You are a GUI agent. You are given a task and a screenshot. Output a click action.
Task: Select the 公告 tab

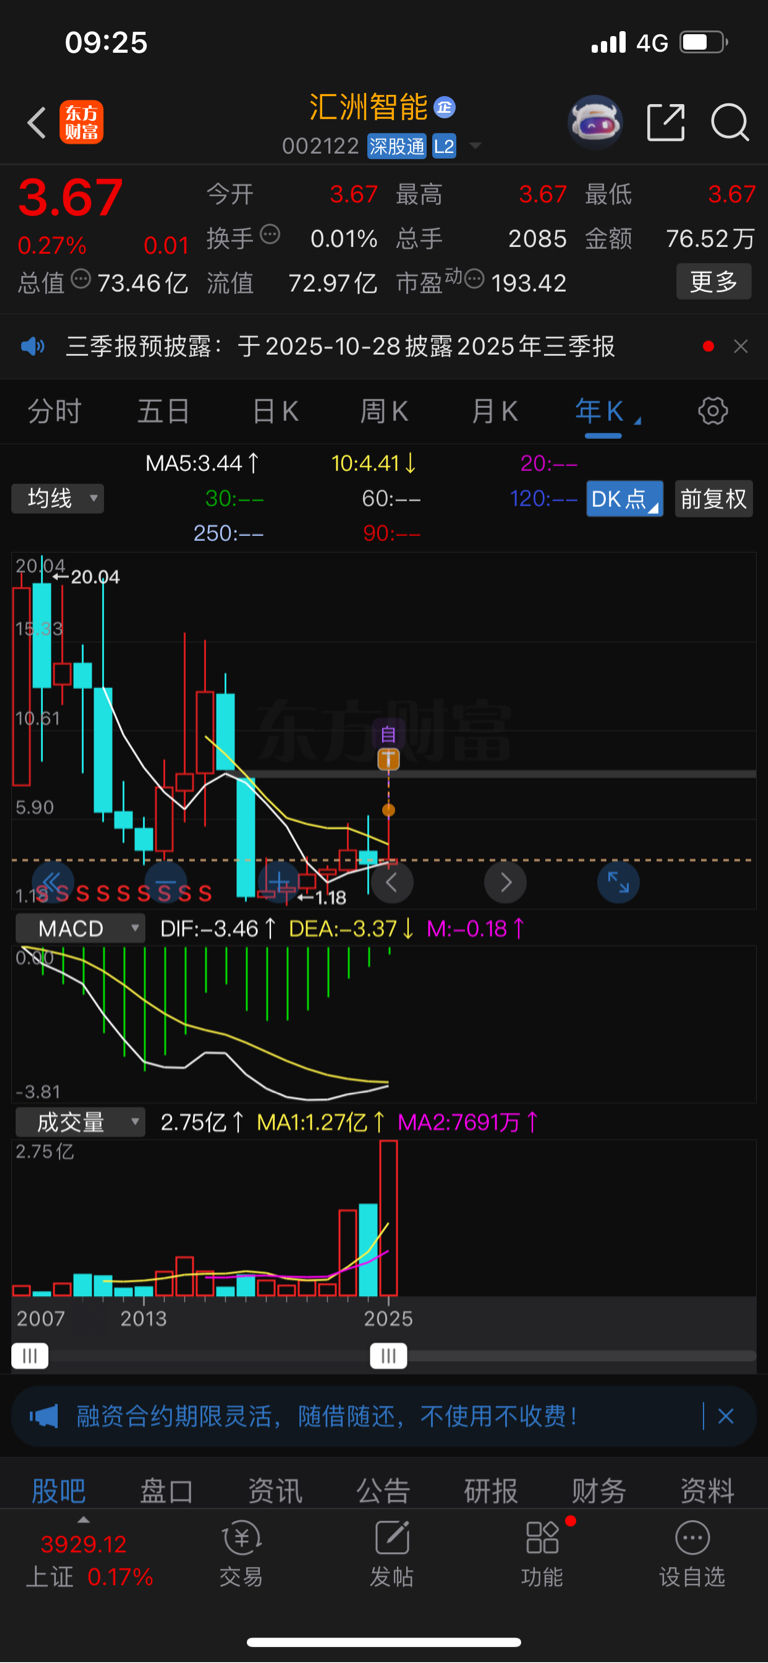pos(383,1491)
